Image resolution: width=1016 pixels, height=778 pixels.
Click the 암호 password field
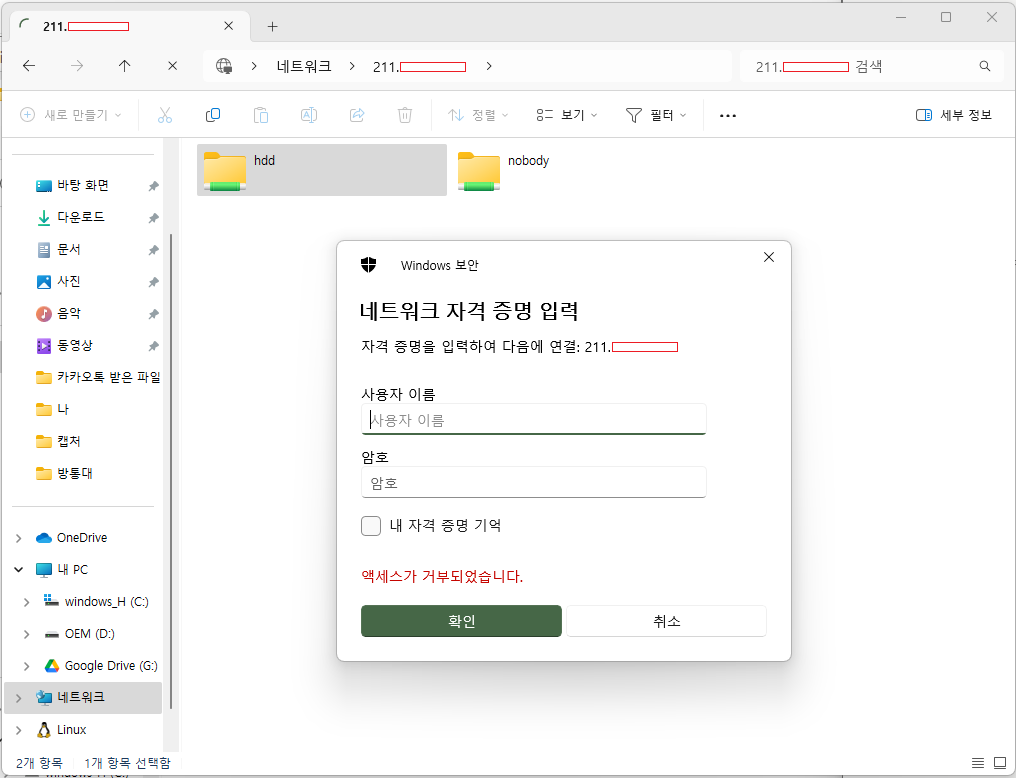533,483
